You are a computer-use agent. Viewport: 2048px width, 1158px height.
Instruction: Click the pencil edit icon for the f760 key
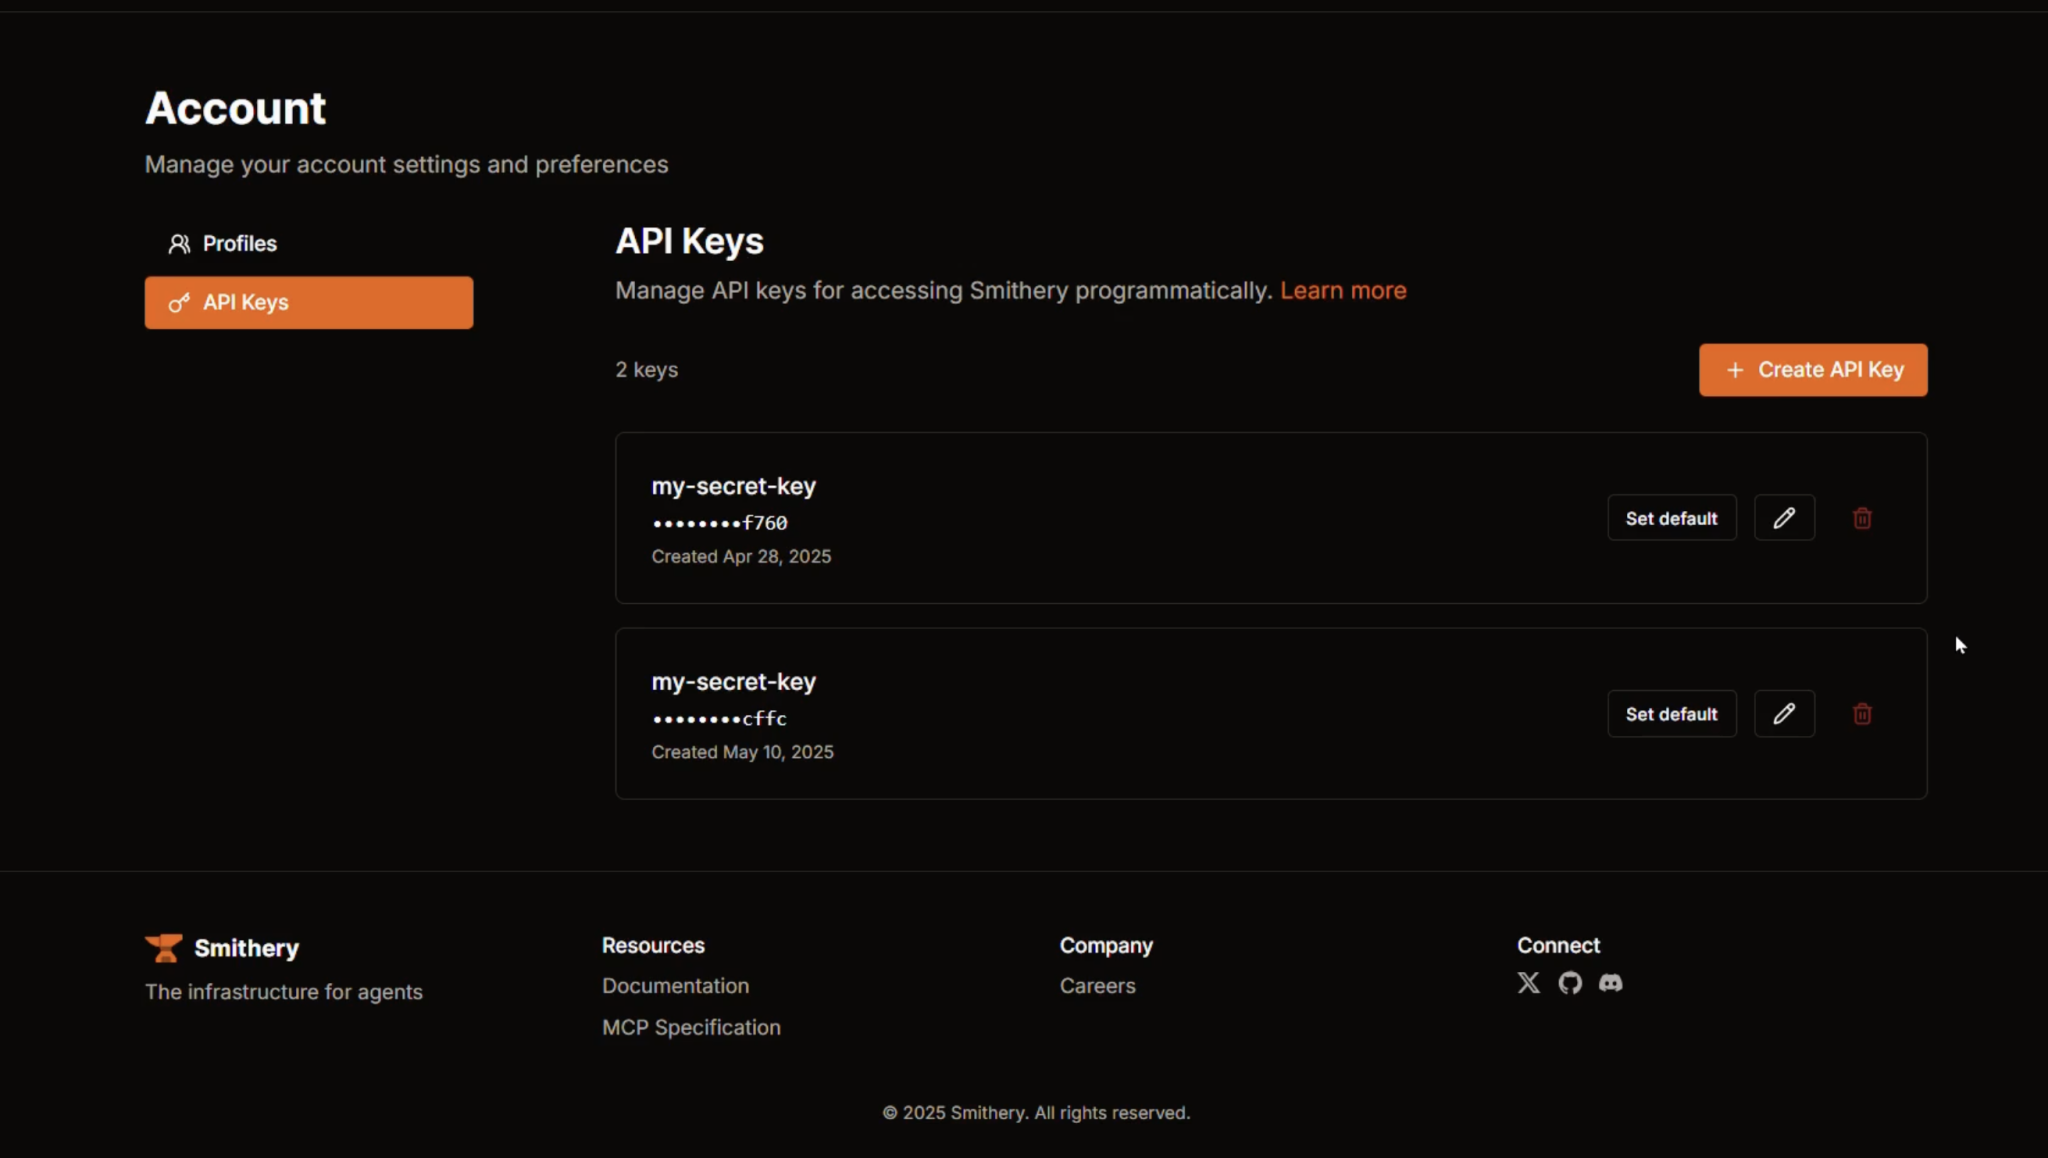coord(1784,518)
